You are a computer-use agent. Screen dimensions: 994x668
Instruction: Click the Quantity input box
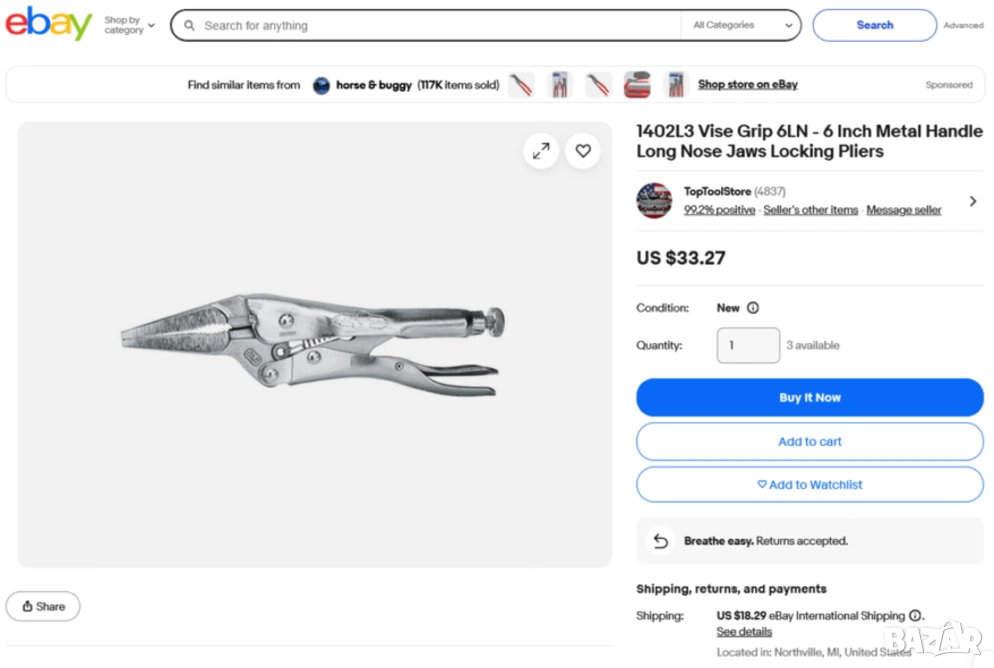pyautogui.click(x=748, y=345)
